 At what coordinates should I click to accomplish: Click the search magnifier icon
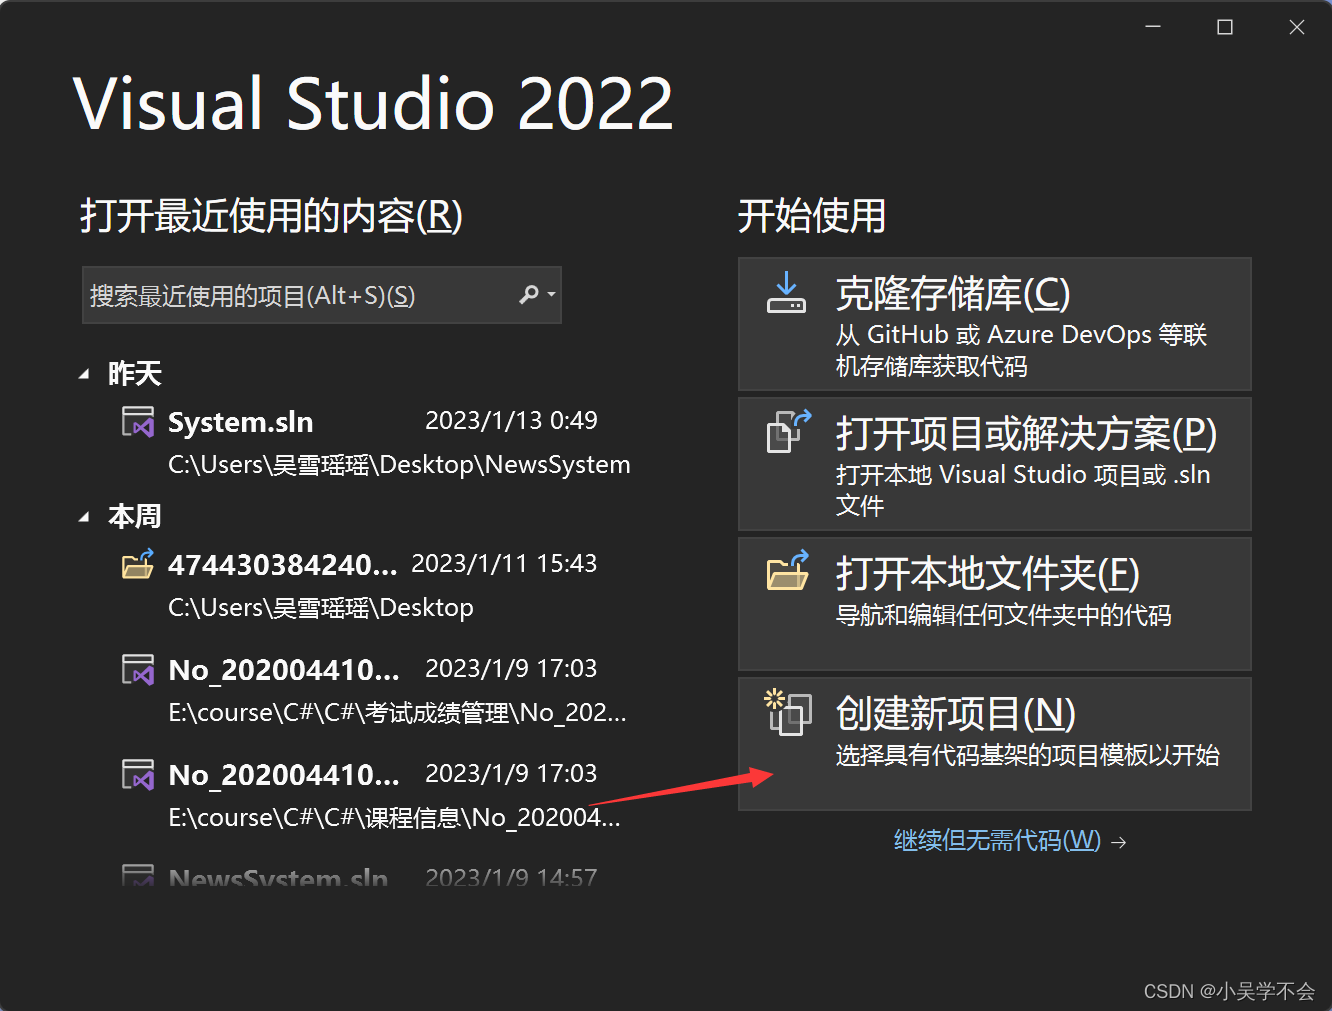click(x=529, y=295)
